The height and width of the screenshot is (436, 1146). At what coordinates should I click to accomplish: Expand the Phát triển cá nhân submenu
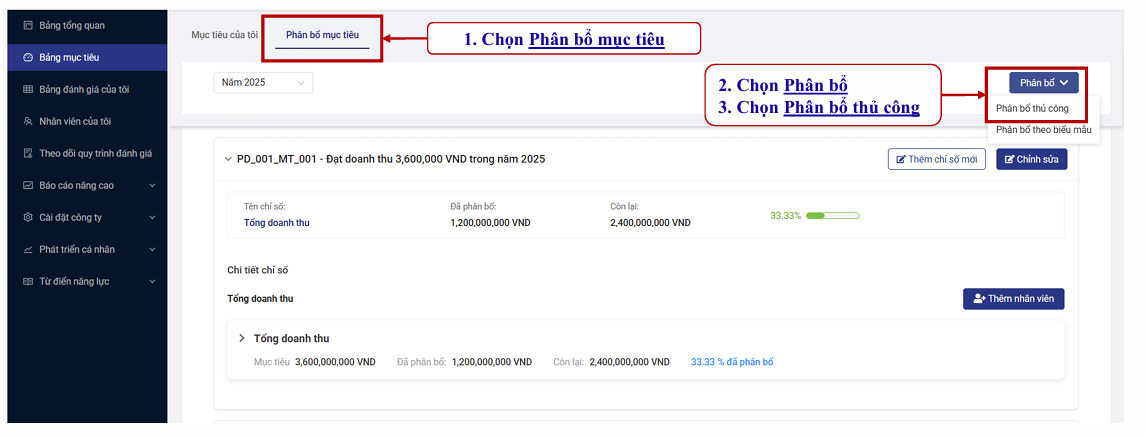152,249
